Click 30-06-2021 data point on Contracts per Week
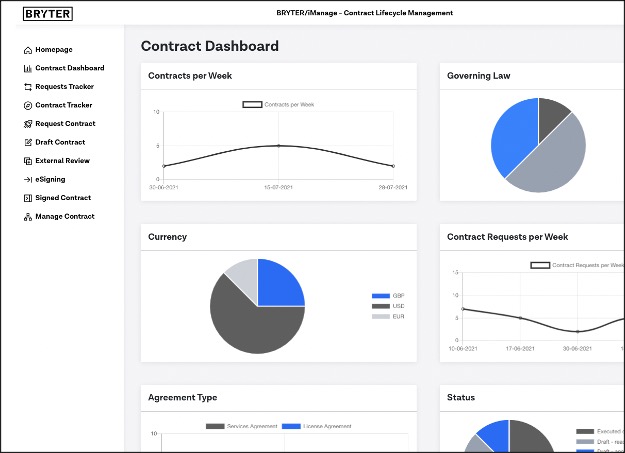The height and width of the screenshot is (453, 625). click(163, 166)
